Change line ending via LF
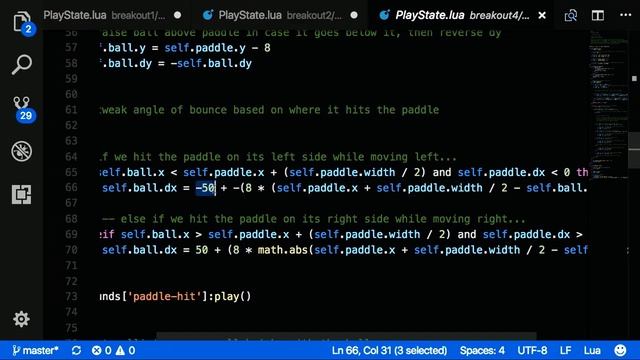The image size is (640, 360). [x=565, y=351]
